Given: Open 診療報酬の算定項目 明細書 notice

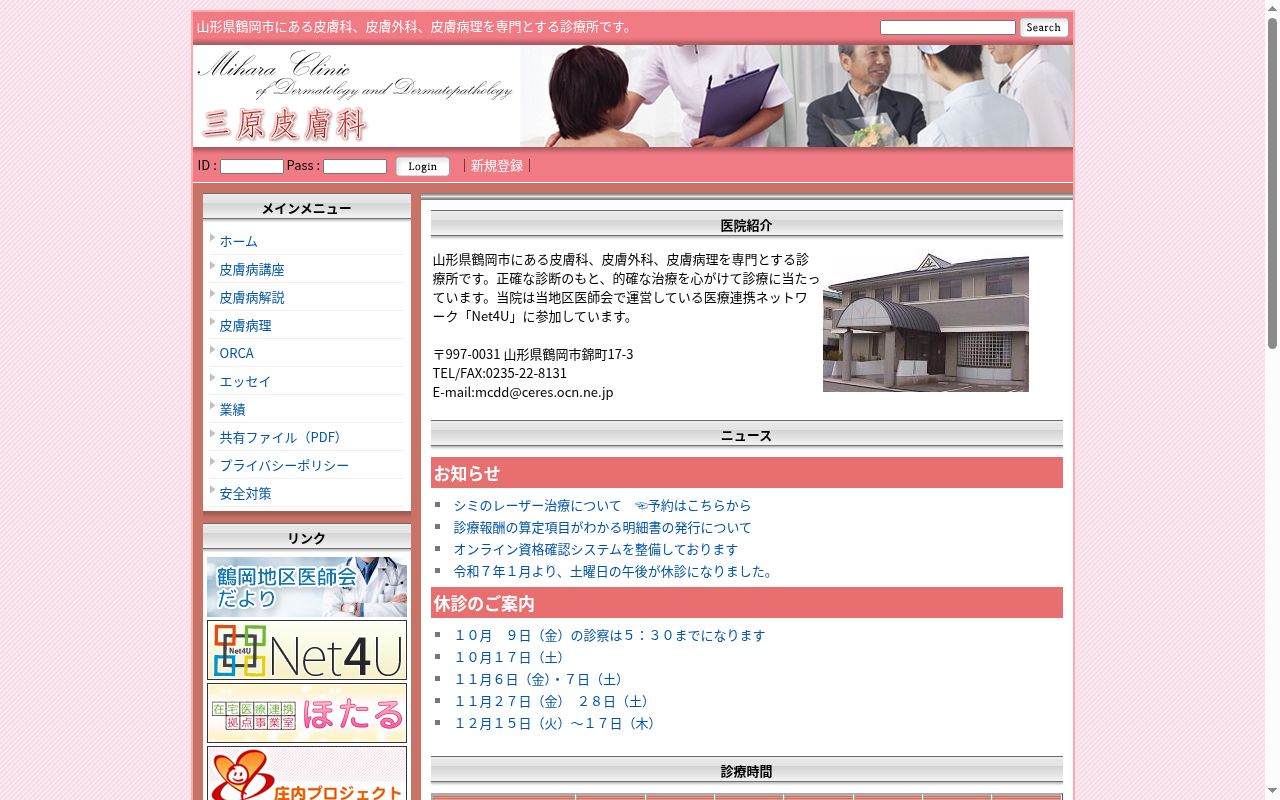Looking at the screenshot, I should 602,528.
